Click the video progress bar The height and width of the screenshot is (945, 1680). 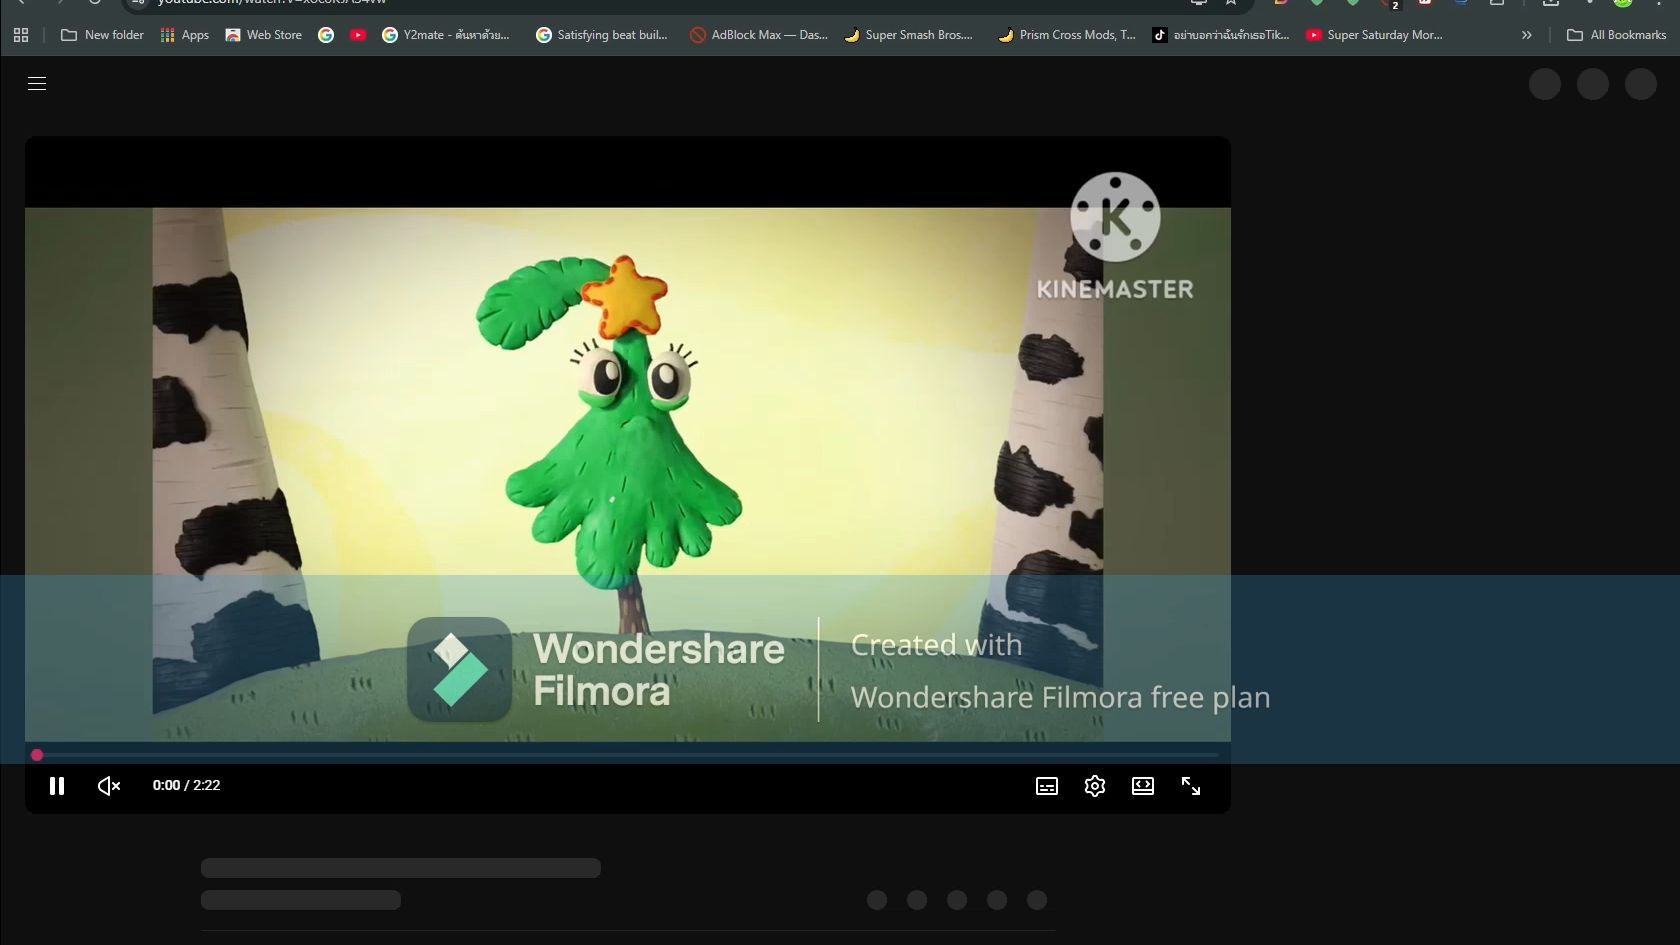point(628,755)
